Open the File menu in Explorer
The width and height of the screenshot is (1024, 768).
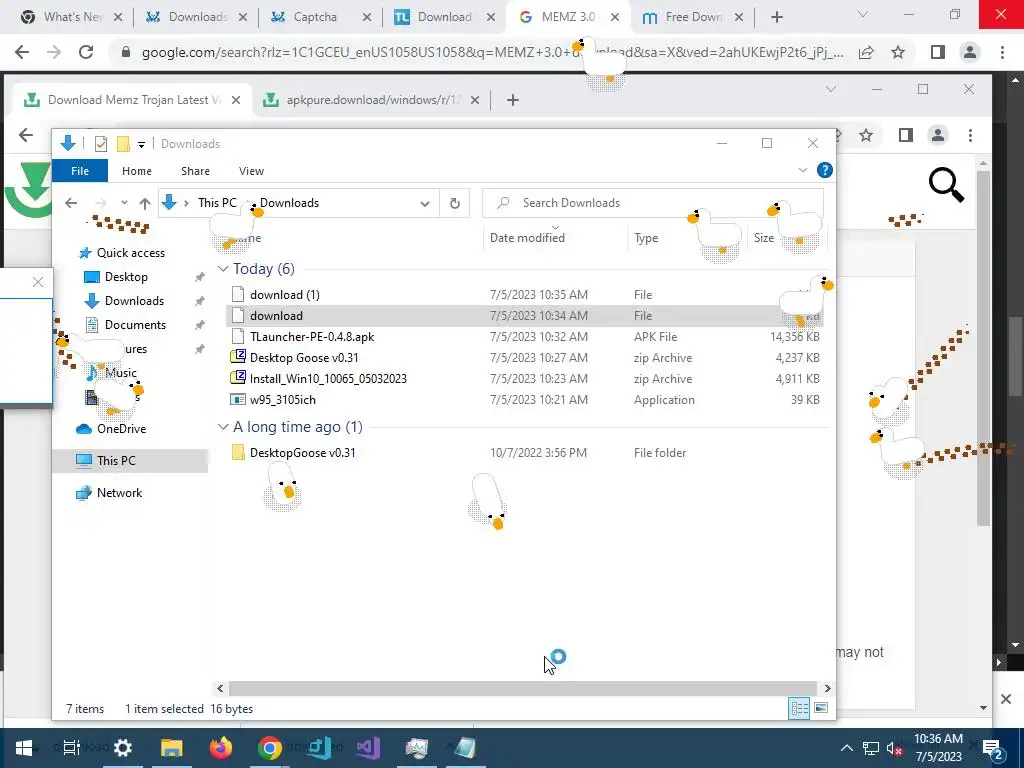point(80,171)
